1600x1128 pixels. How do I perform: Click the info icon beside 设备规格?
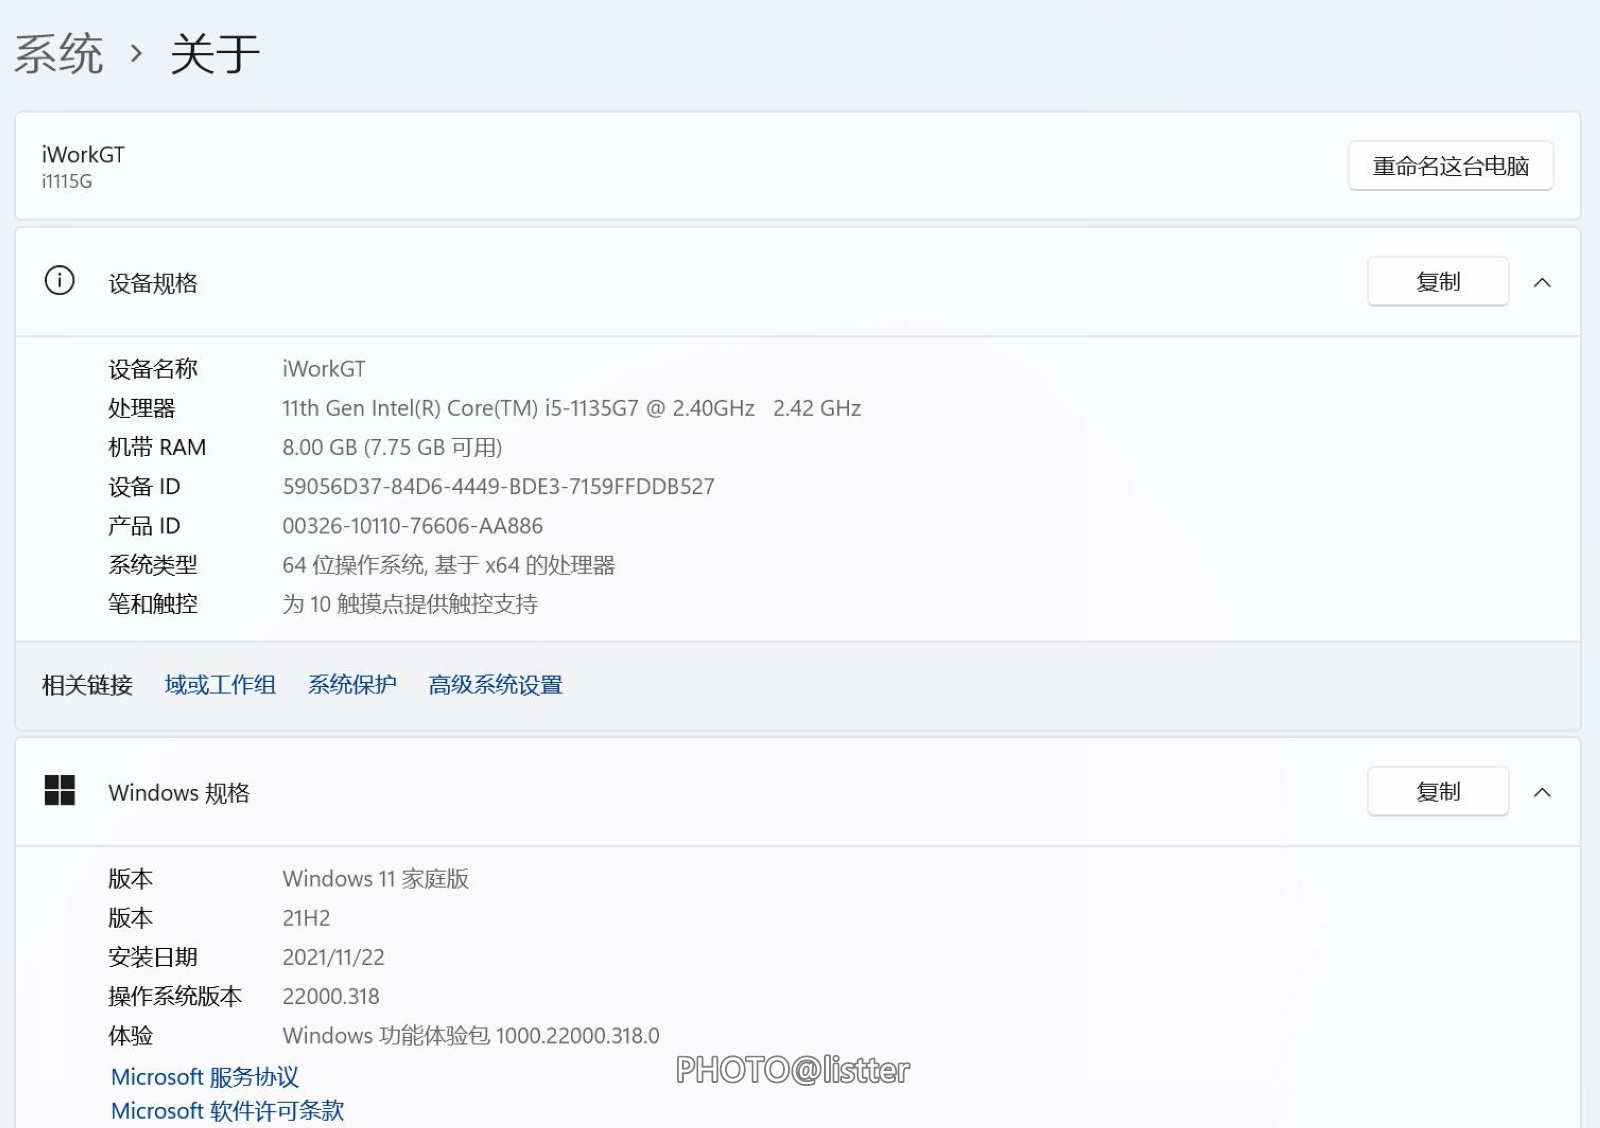(60, 281)
